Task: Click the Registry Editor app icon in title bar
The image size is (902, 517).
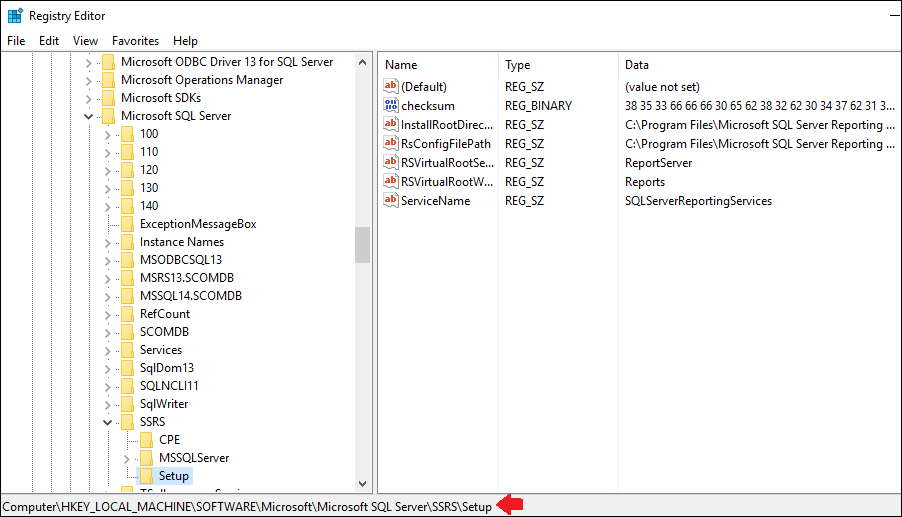Action: tap(15, 16)
